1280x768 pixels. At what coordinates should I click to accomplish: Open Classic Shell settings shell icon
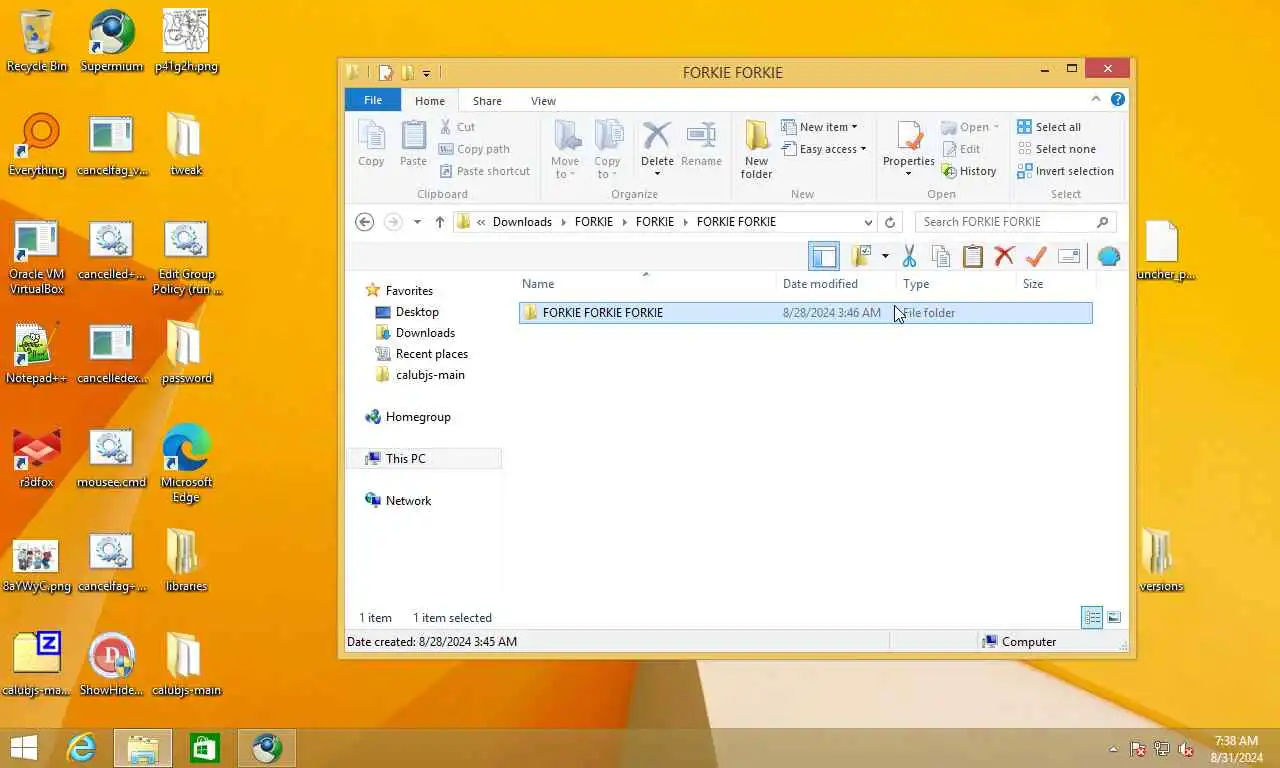click(x=1108, y=256)
